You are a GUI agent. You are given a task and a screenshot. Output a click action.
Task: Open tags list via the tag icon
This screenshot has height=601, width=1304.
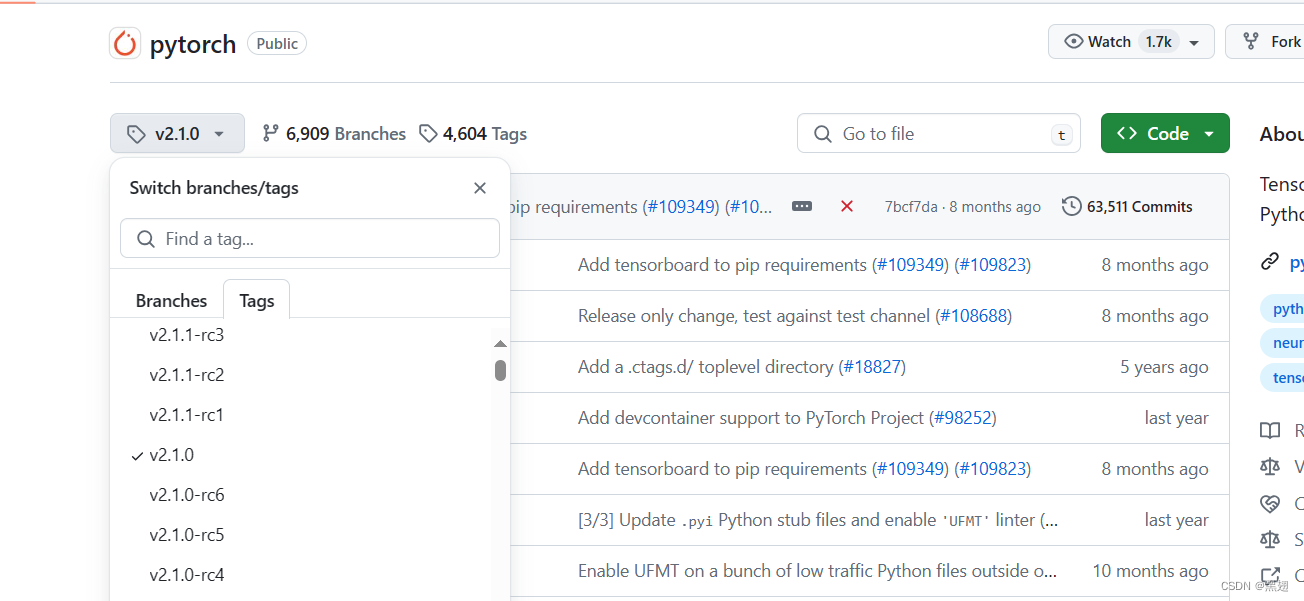tap(428, 133)
